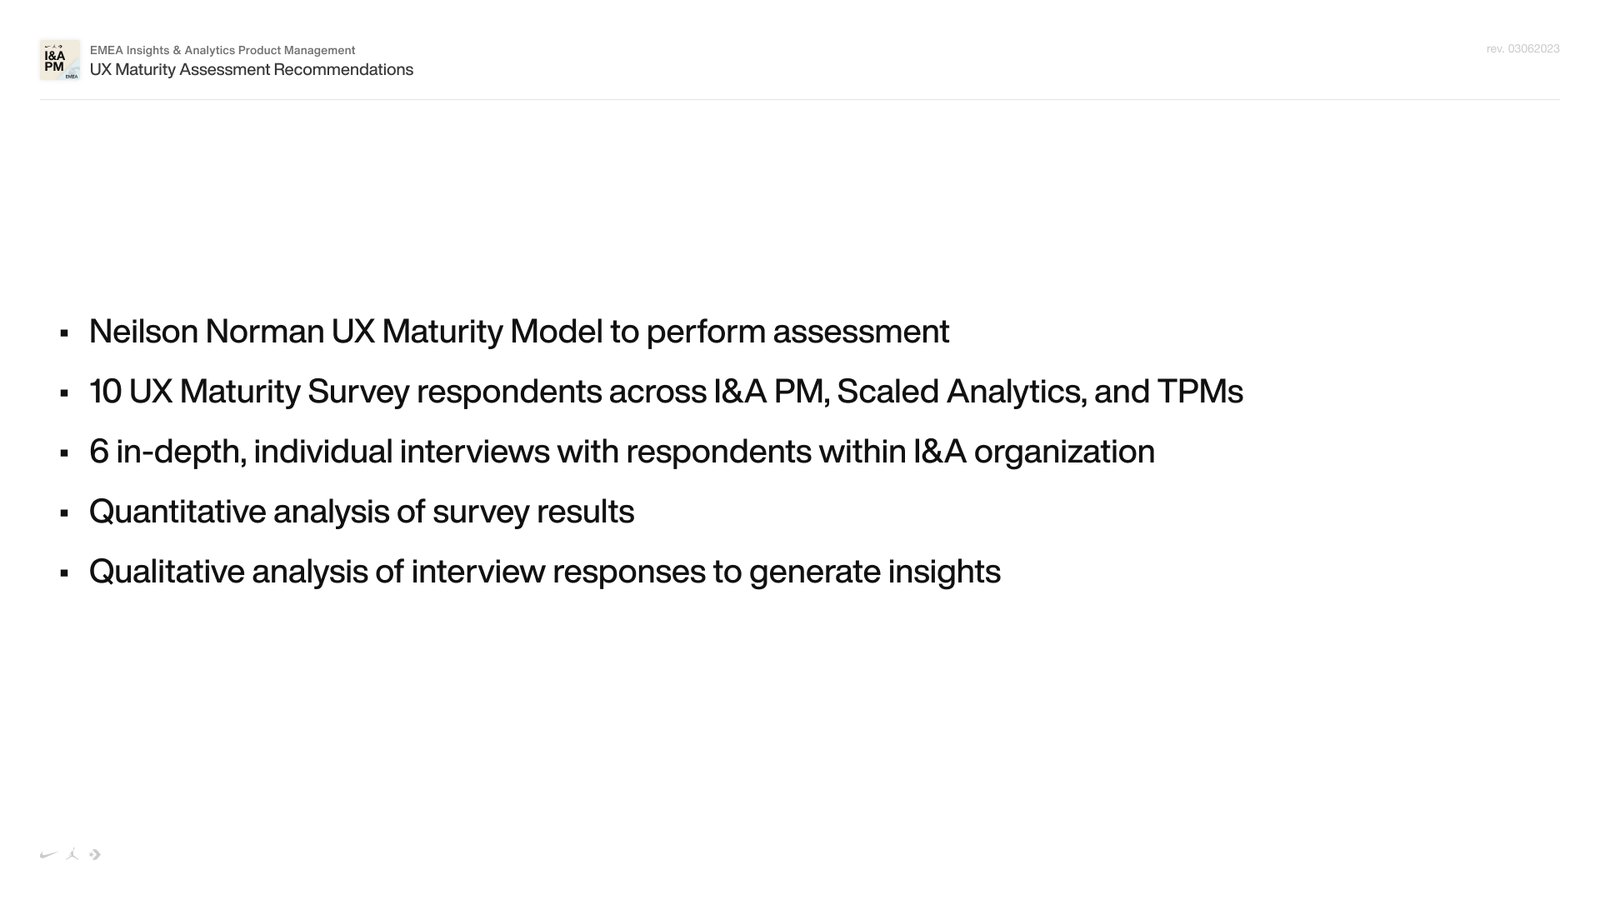Image resolution: width=1600 pixels, height=900 pixels.
Task: Select the Quantitative analysis of survey results bullet
Action: pos(362,511)
